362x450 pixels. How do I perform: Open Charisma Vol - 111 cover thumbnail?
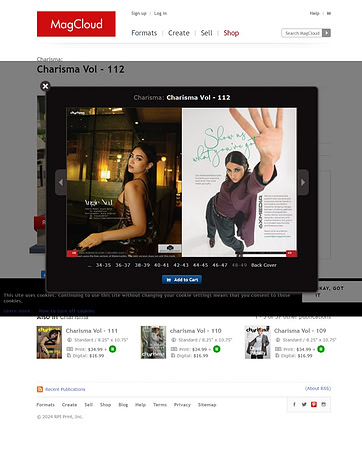tap(49, 342)
